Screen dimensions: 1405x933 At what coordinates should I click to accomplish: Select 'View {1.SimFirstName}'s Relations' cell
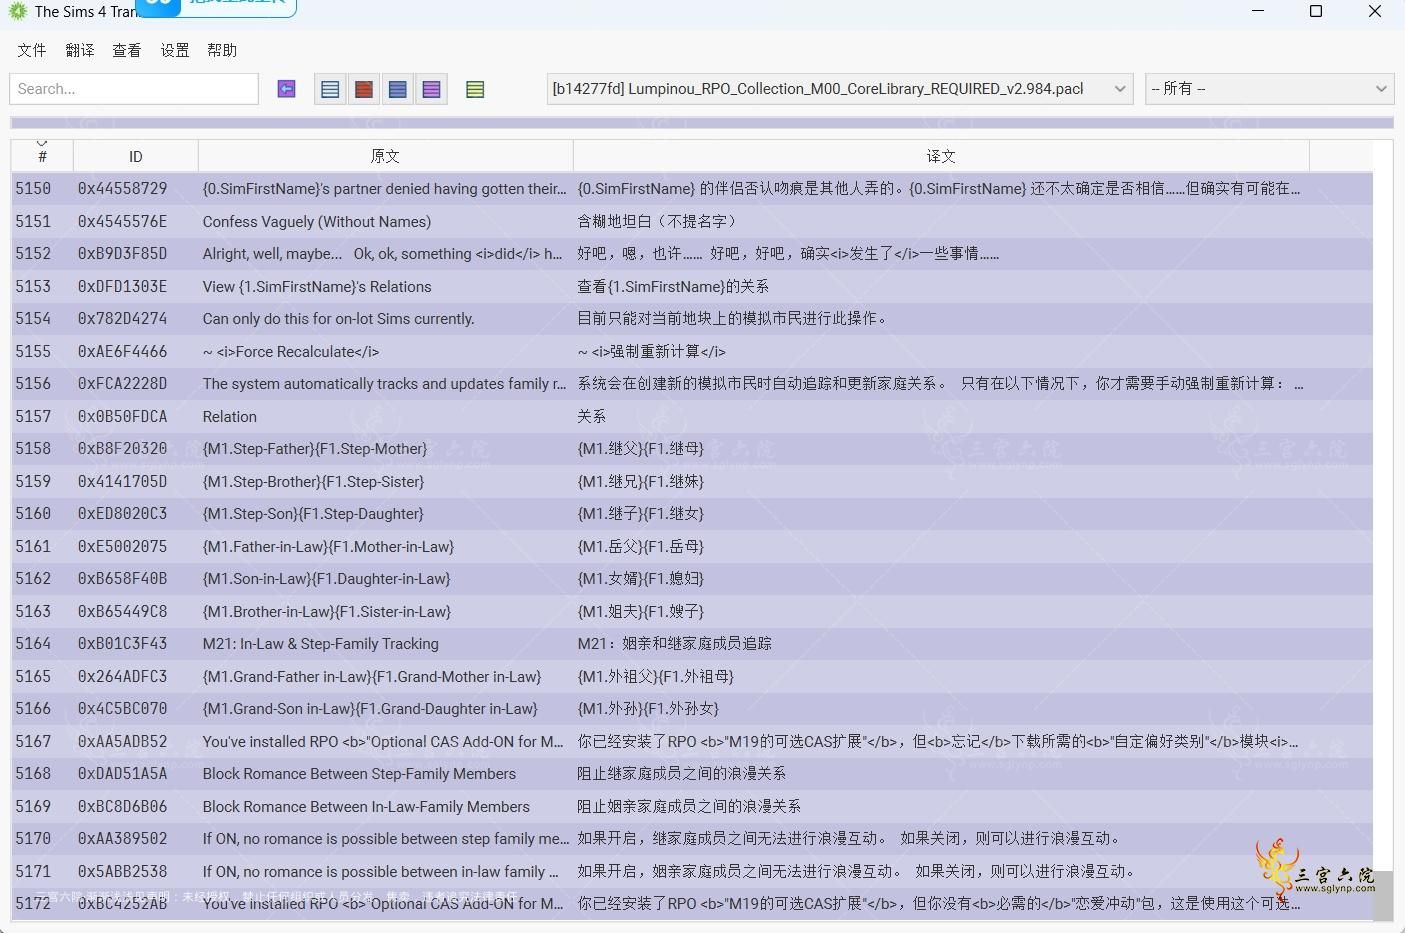tap(317, 286)
